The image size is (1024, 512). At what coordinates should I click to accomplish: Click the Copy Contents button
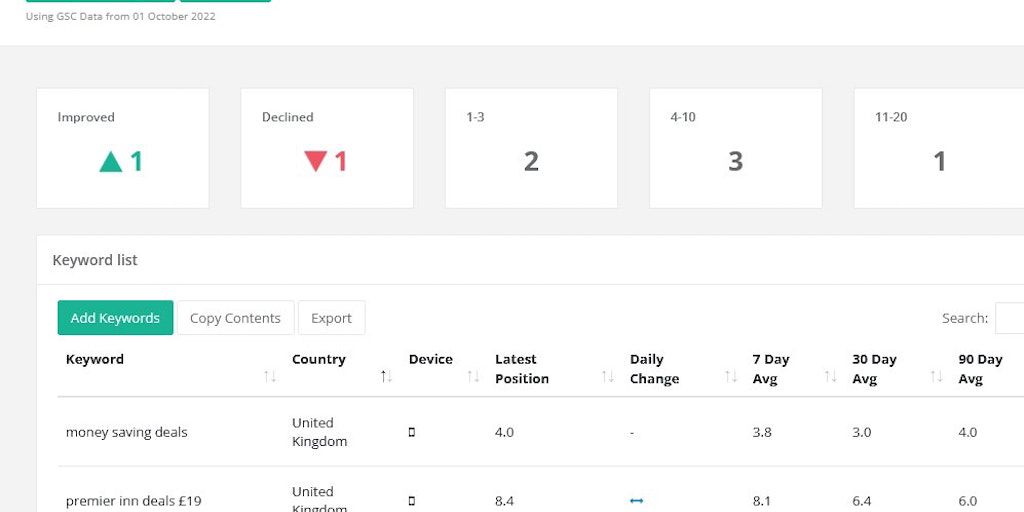(x=235, y=318)
